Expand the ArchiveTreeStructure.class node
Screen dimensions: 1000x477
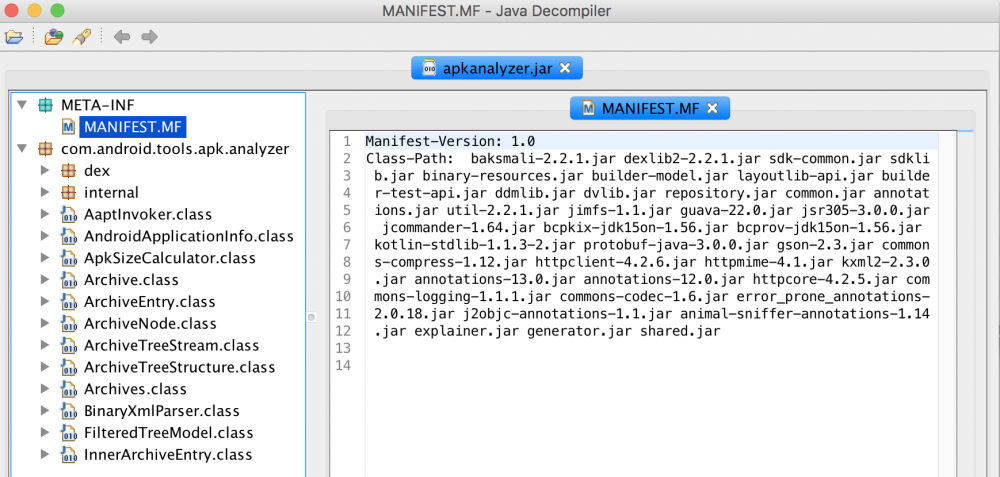click(45, 367)
